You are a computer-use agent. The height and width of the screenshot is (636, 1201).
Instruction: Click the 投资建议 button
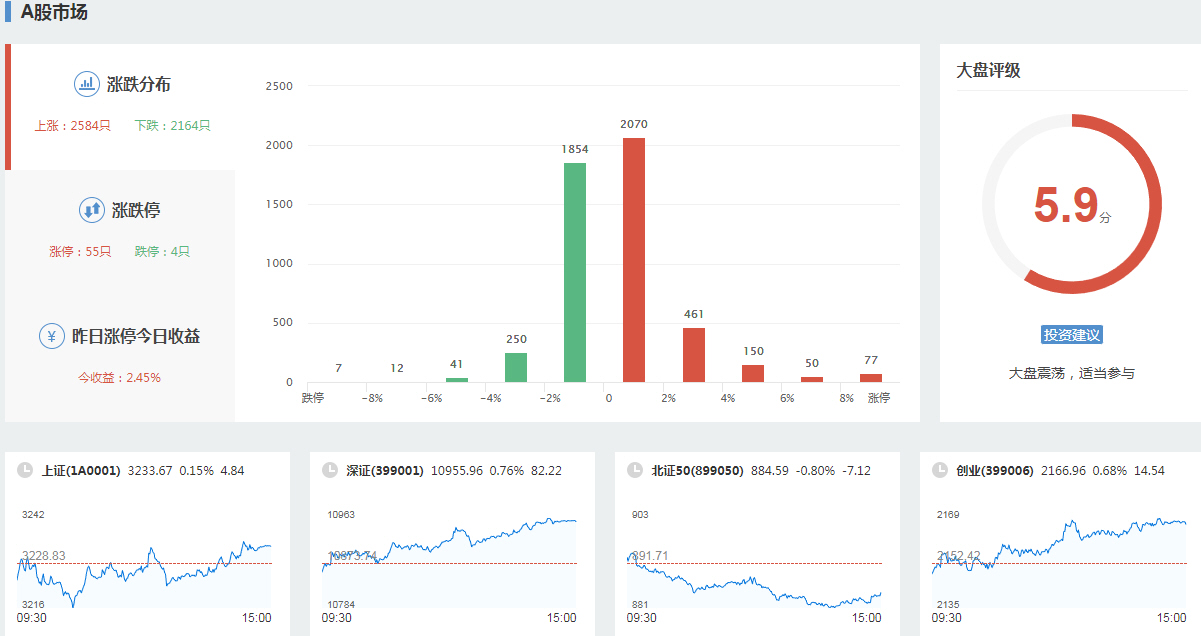[x=1071, y=335]
